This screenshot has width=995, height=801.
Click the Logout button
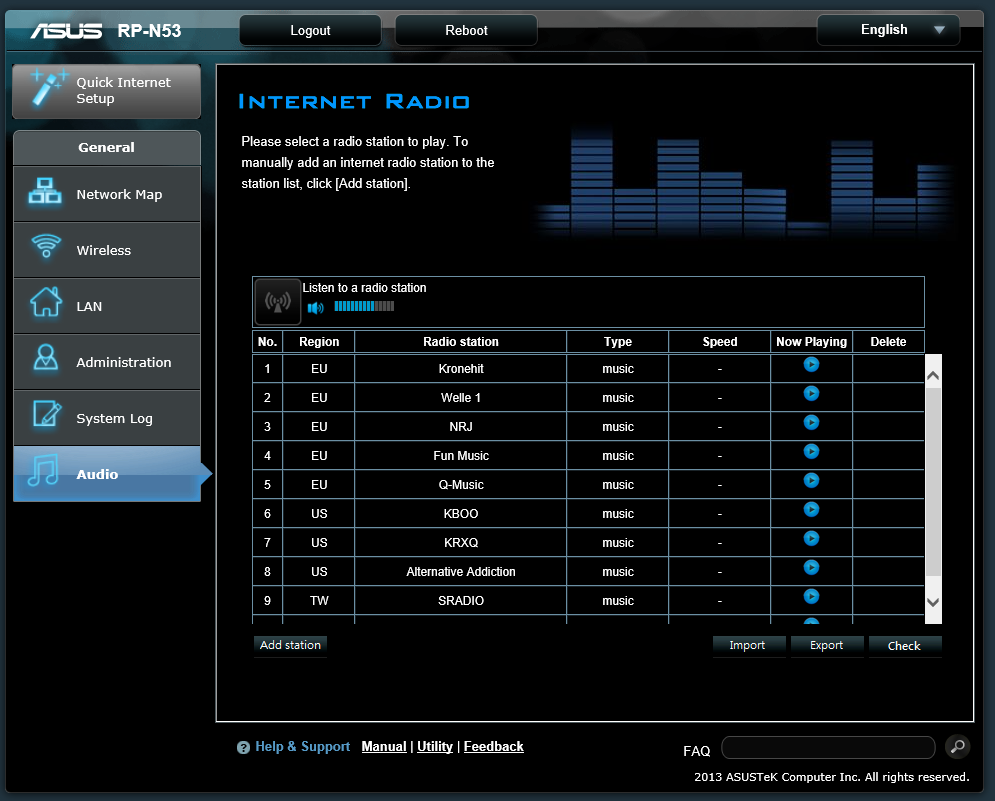[x=310, y=30]
